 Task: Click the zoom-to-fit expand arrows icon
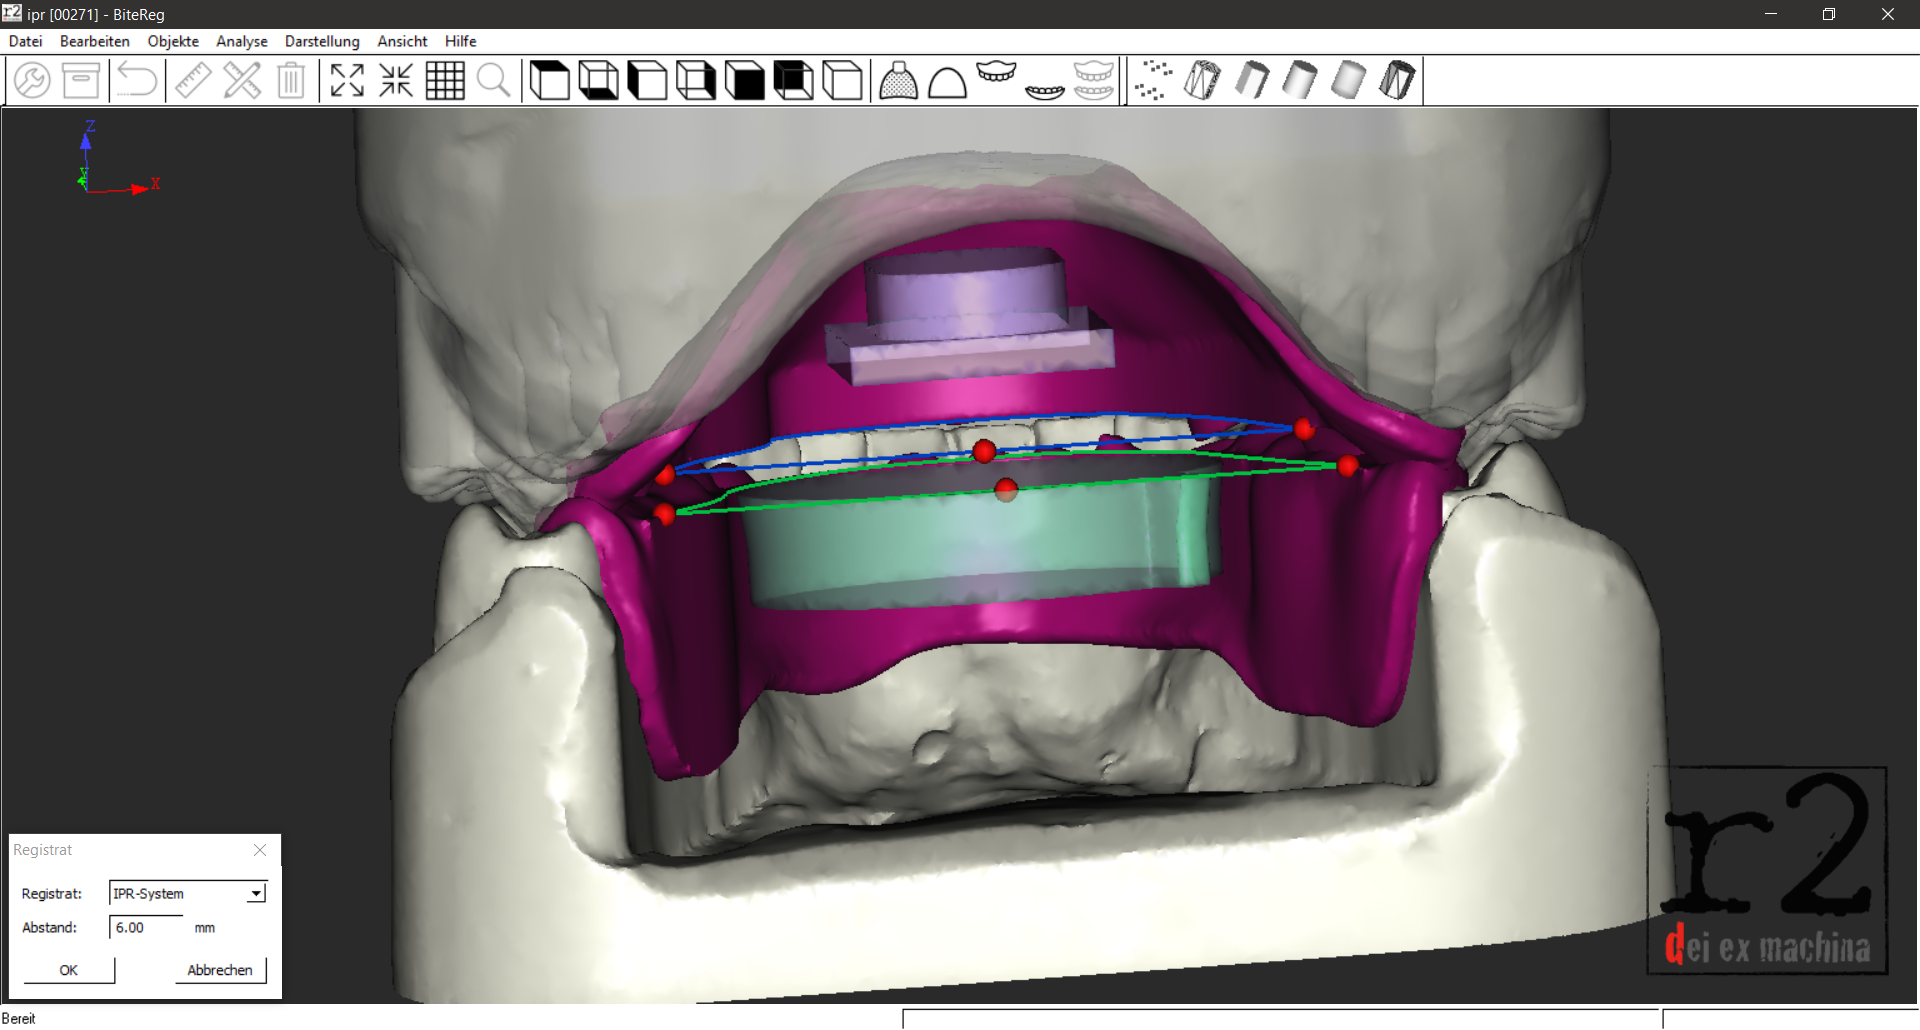pyautogui.click(x=347, y=80)
